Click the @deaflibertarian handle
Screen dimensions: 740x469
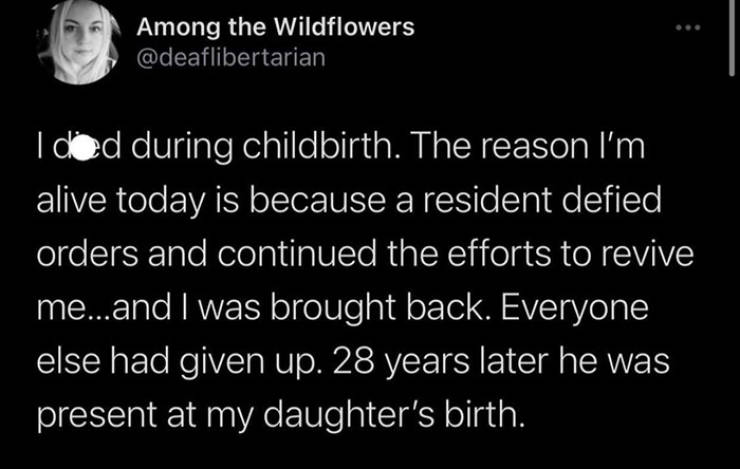pyautogui.click(x=231, y=58)
